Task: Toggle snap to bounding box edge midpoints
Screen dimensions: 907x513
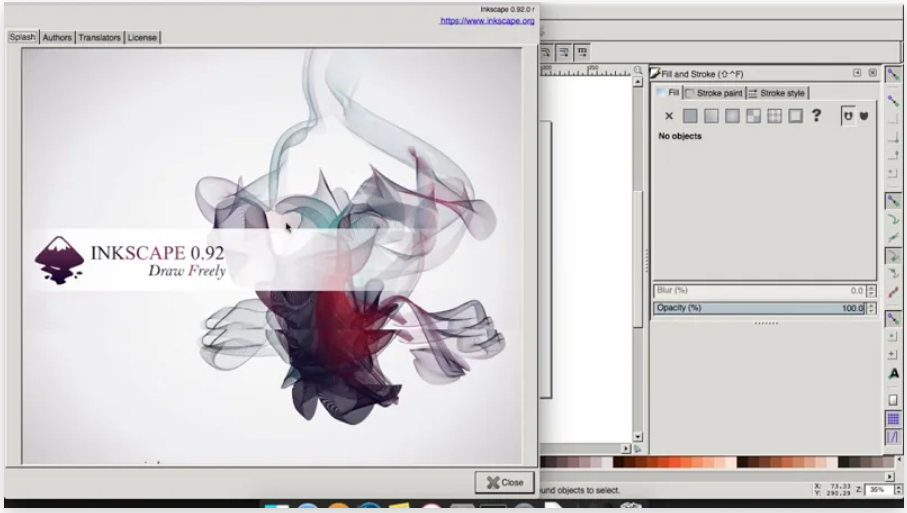Action: coord(893,138)
